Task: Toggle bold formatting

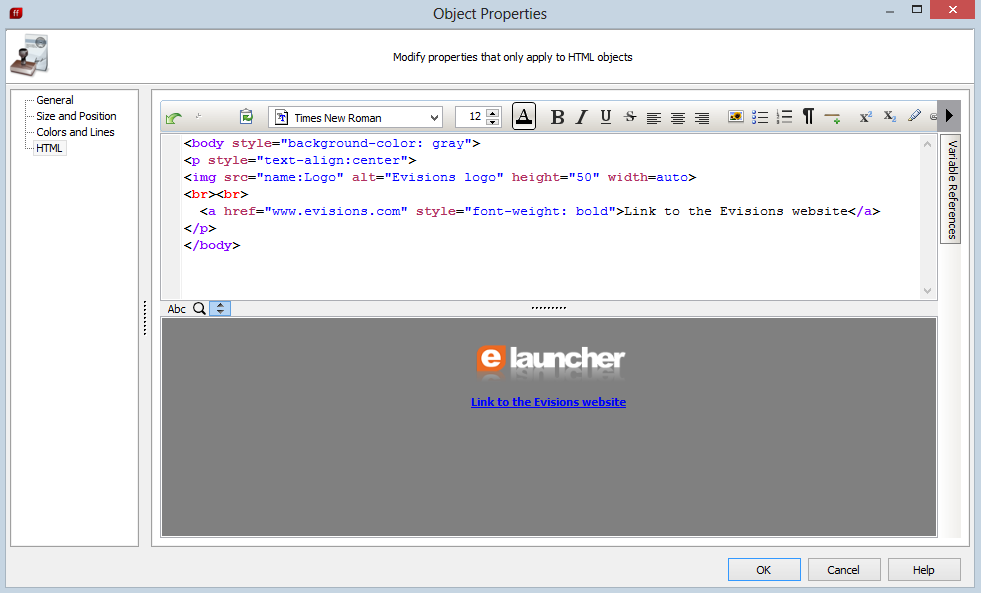Action: coord(557,117)
